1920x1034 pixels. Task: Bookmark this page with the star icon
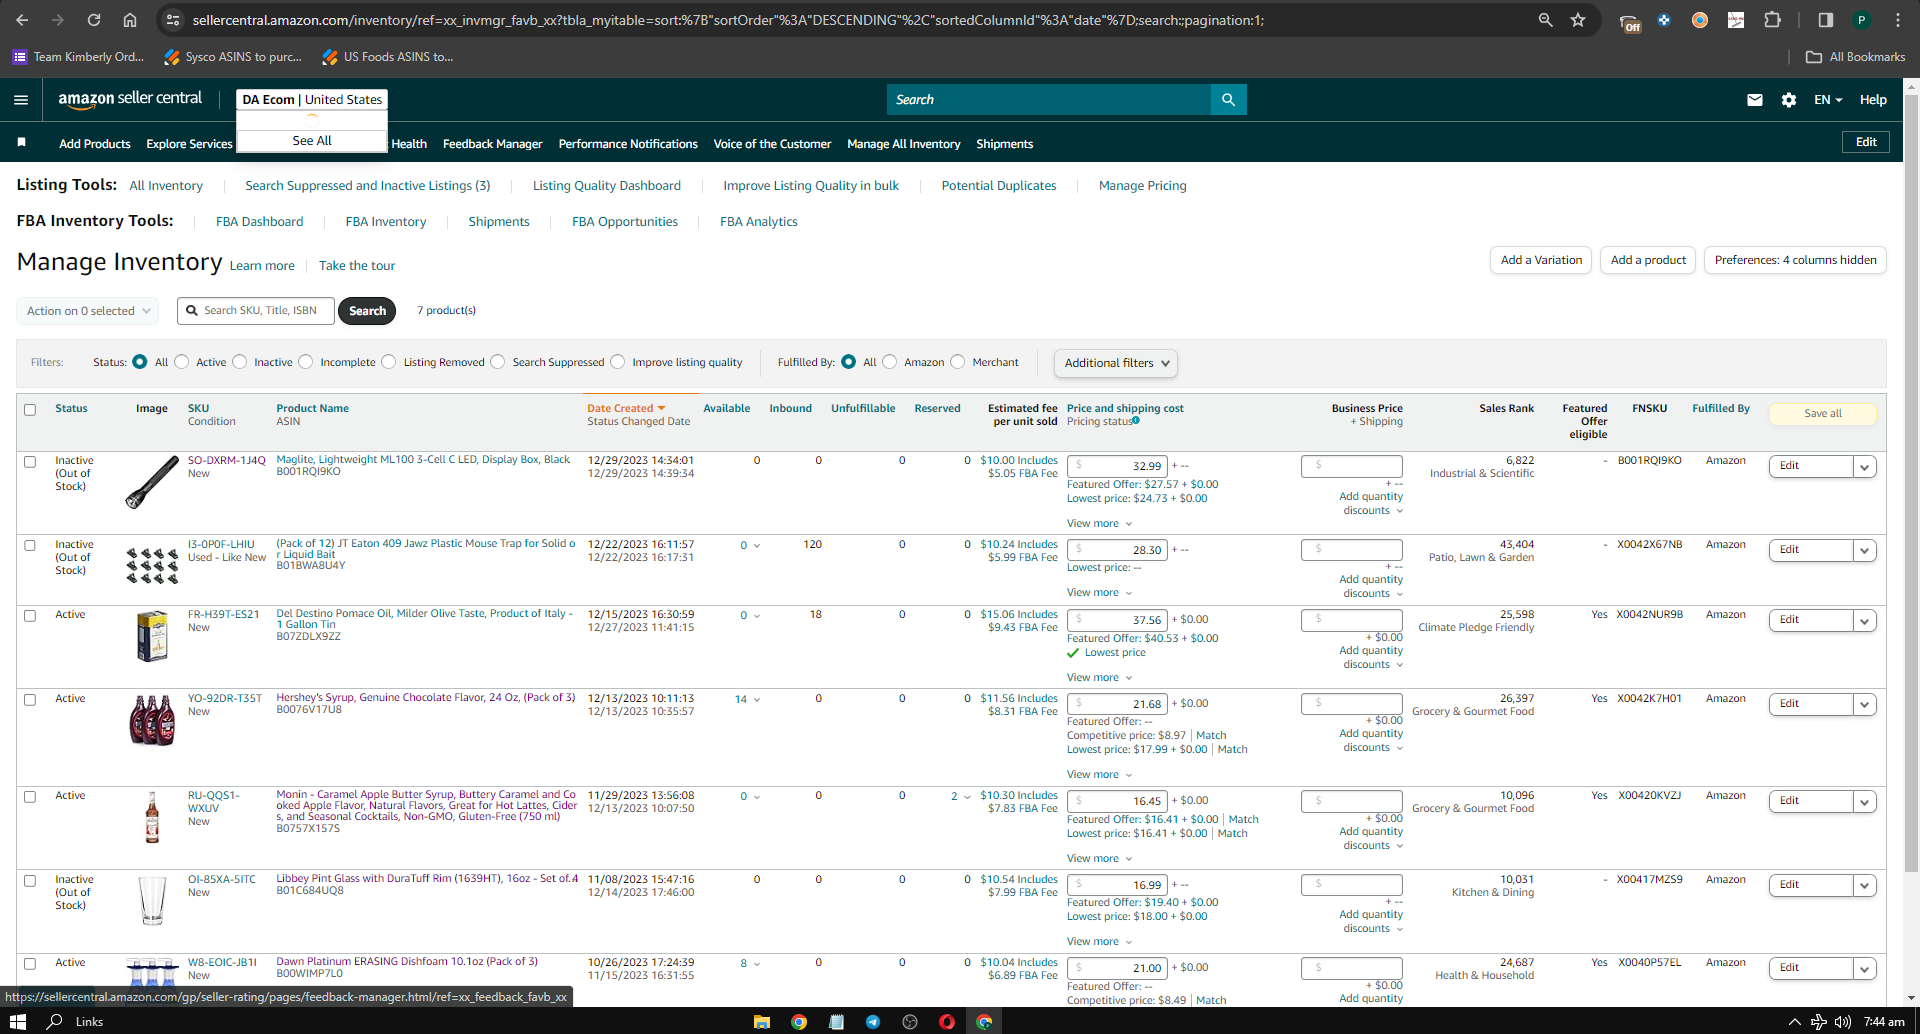click(x=1578, y=20)
